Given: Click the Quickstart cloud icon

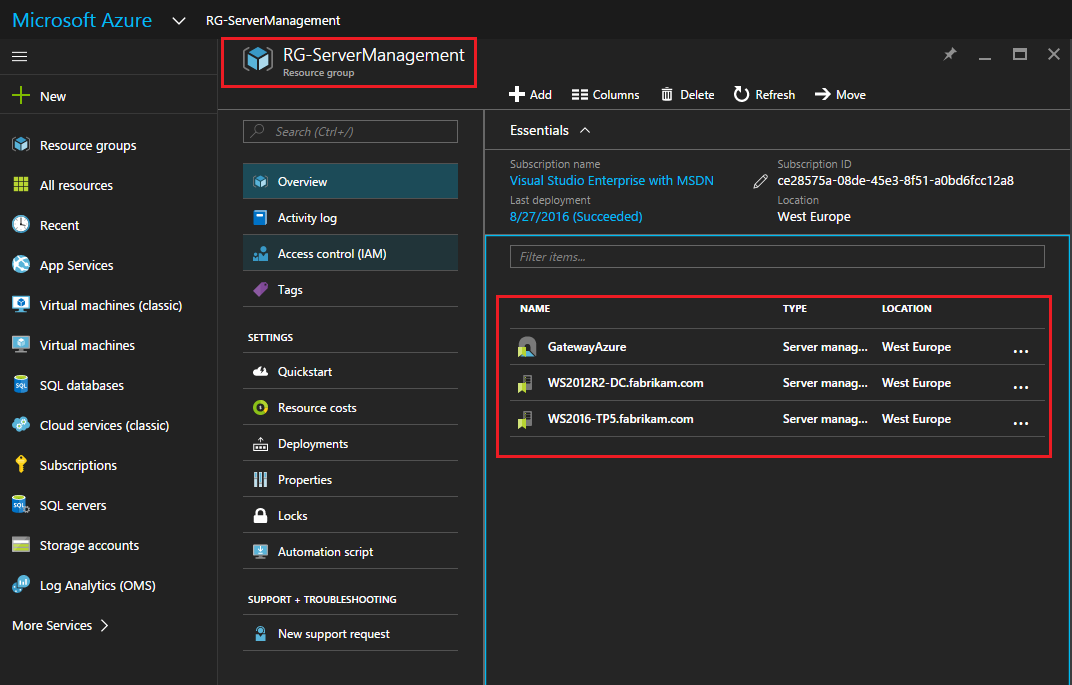Looking at the screenshot, I should [x=260, y=371].
